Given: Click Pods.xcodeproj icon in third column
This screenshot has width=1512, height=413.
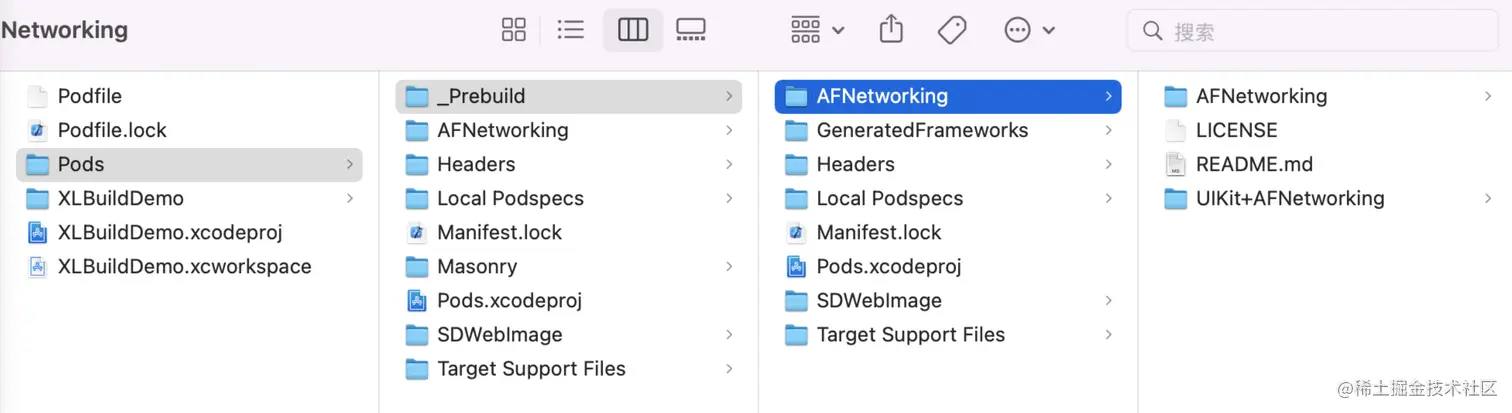Looking at the screenshot, I should (796, 266).
